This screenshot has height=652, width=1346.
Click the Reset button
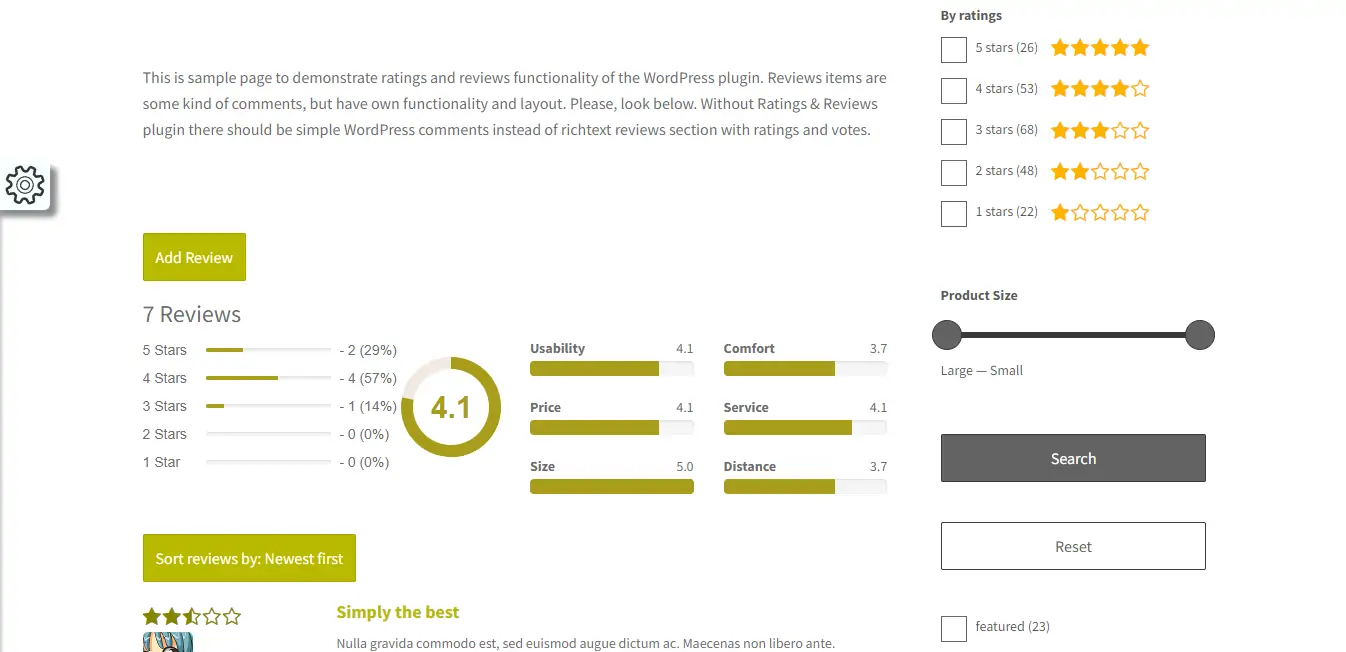[x=1072, y=546]
